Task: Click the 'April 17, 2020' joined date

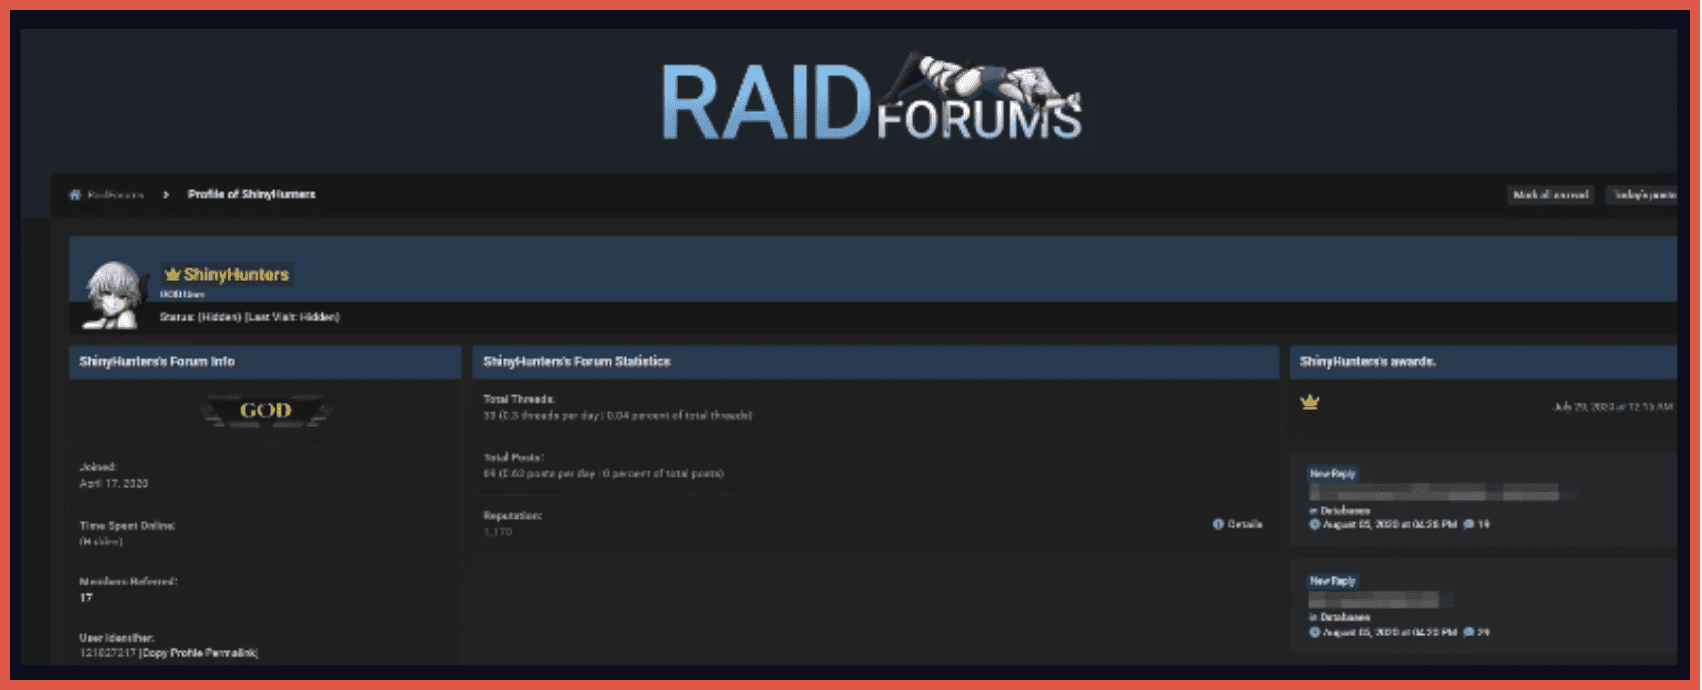Action: pyautogui.click(x=114, y=483)
